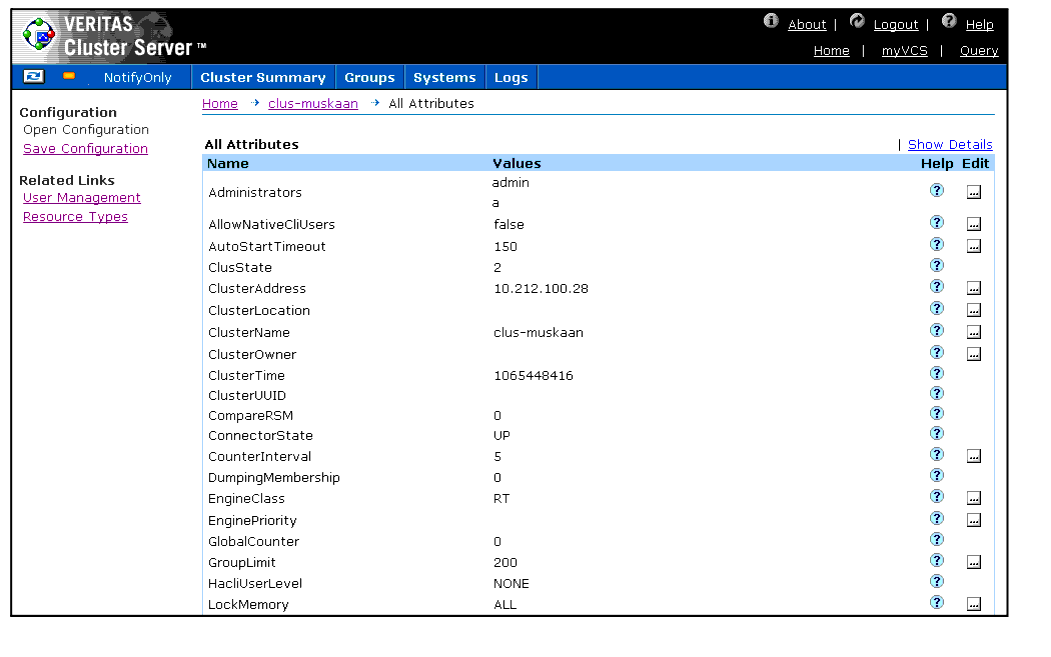Image resolution: width=1051 pixels, height=657 pixels.
Task: Click the Logout link in header
Action: tap(895, 25)
